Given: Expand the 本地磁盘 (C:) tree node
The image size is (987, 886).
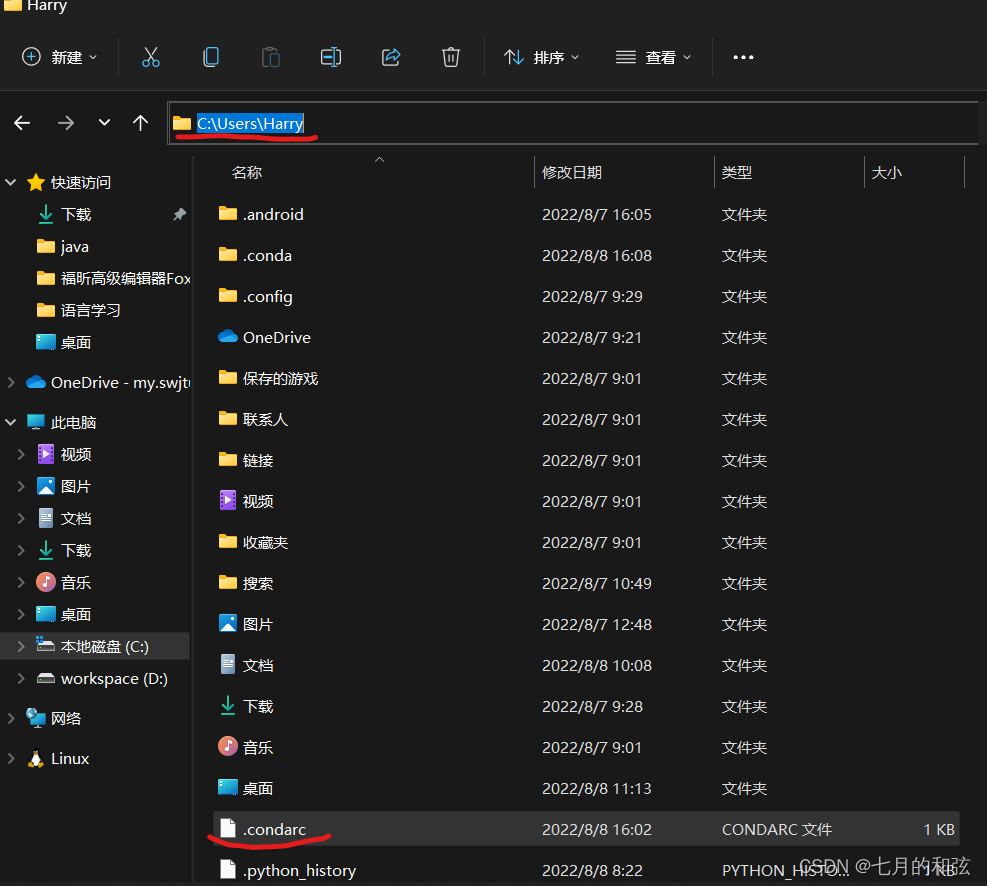Looking at the screenshot, I should click(x=21, y=647).
